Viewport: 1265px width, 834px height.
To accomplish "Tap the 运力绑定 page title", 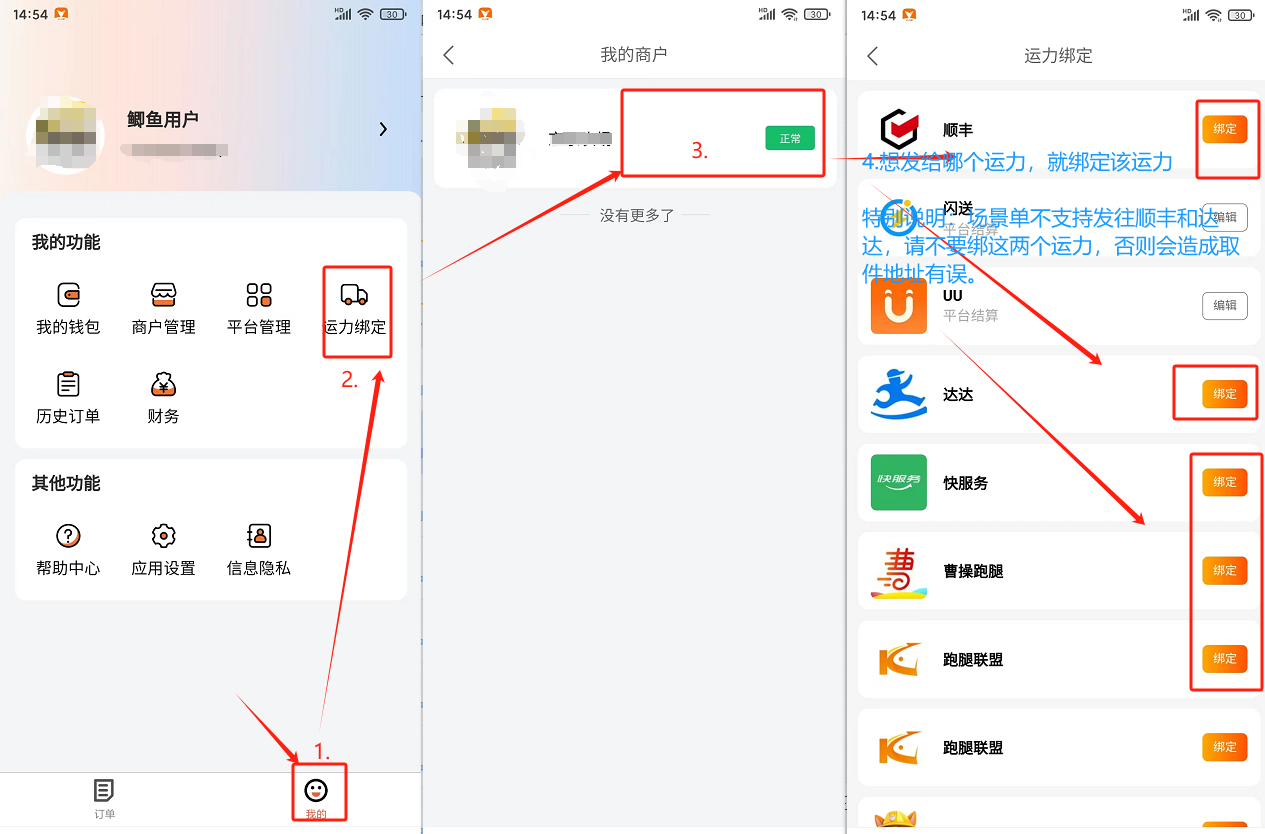I will point(1058,56).
